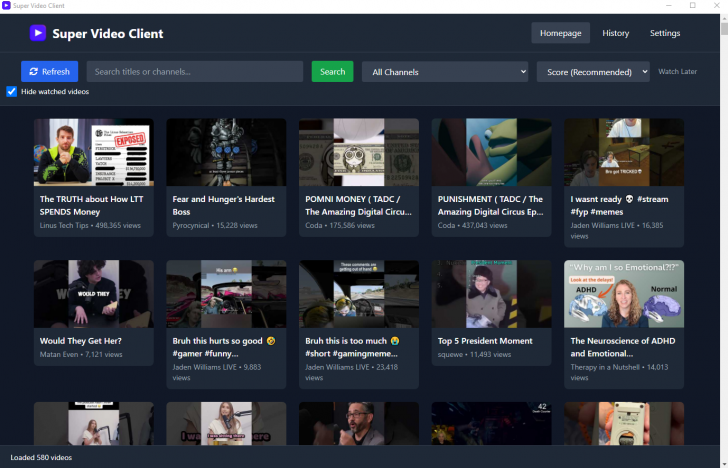Open Bruh this is too much thumbnail

coord(359,294)
